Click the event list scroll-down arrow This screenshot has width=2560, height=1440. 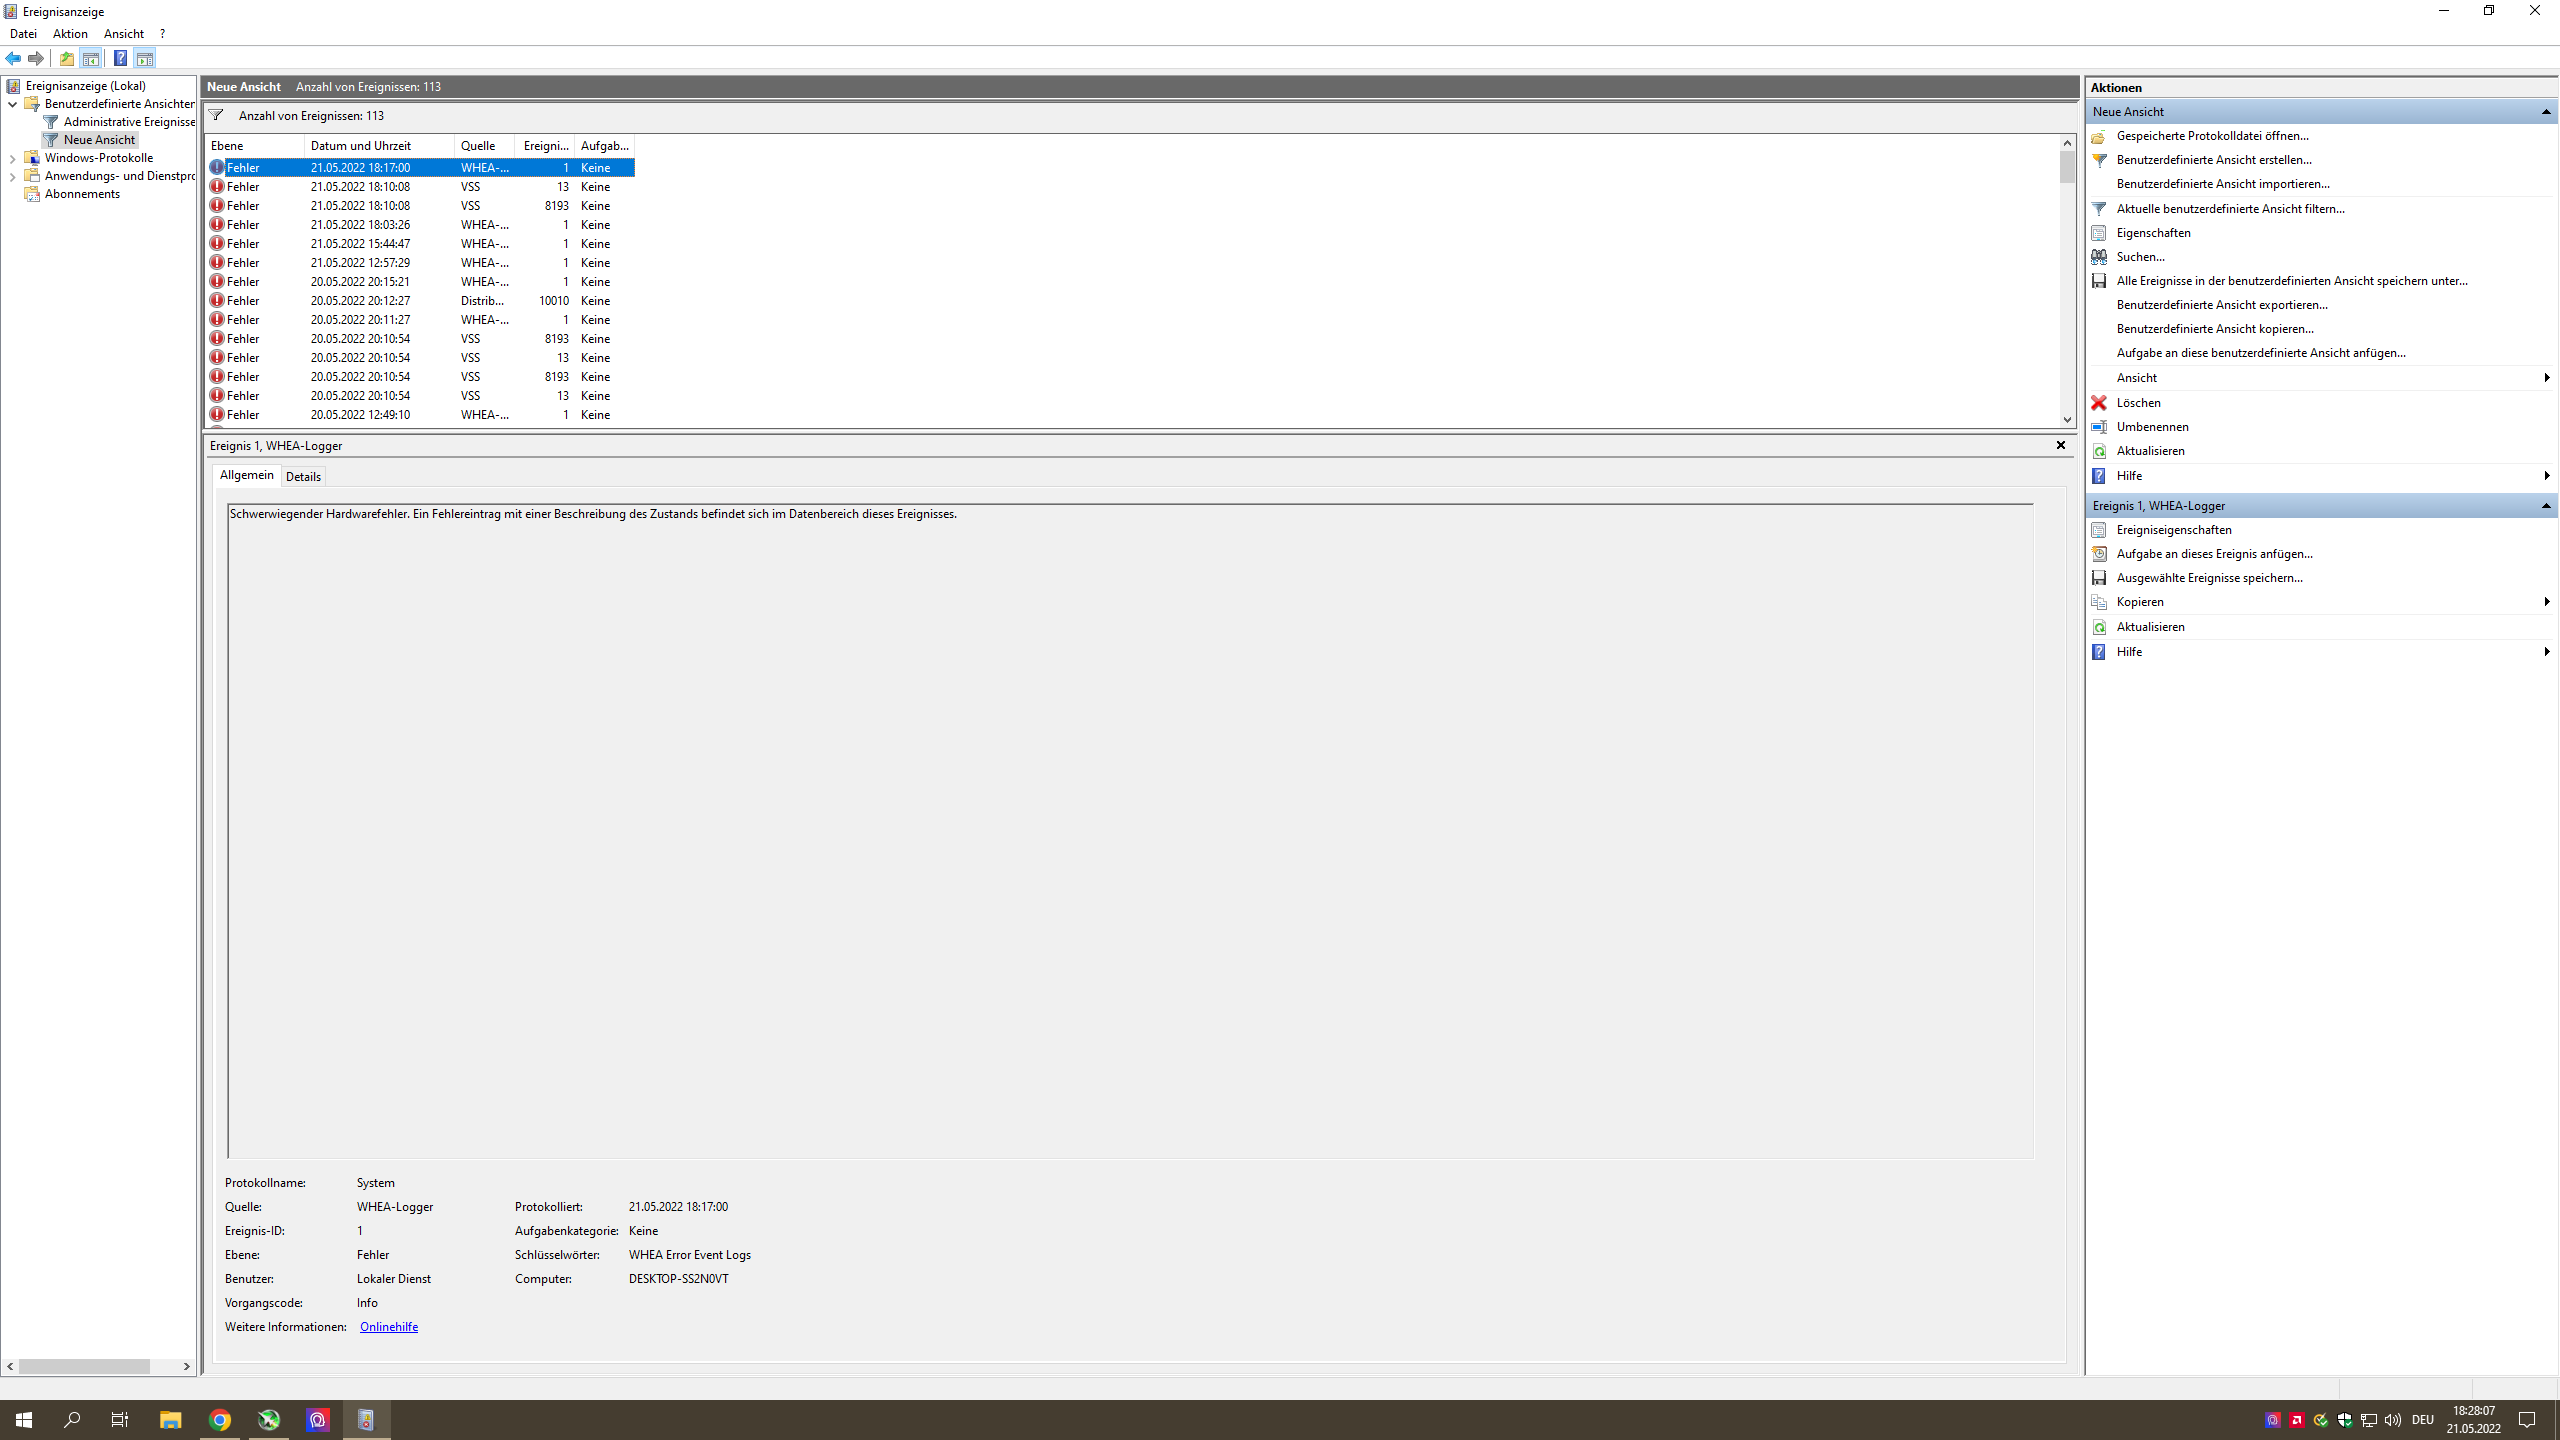click(x=2067, y=420)
